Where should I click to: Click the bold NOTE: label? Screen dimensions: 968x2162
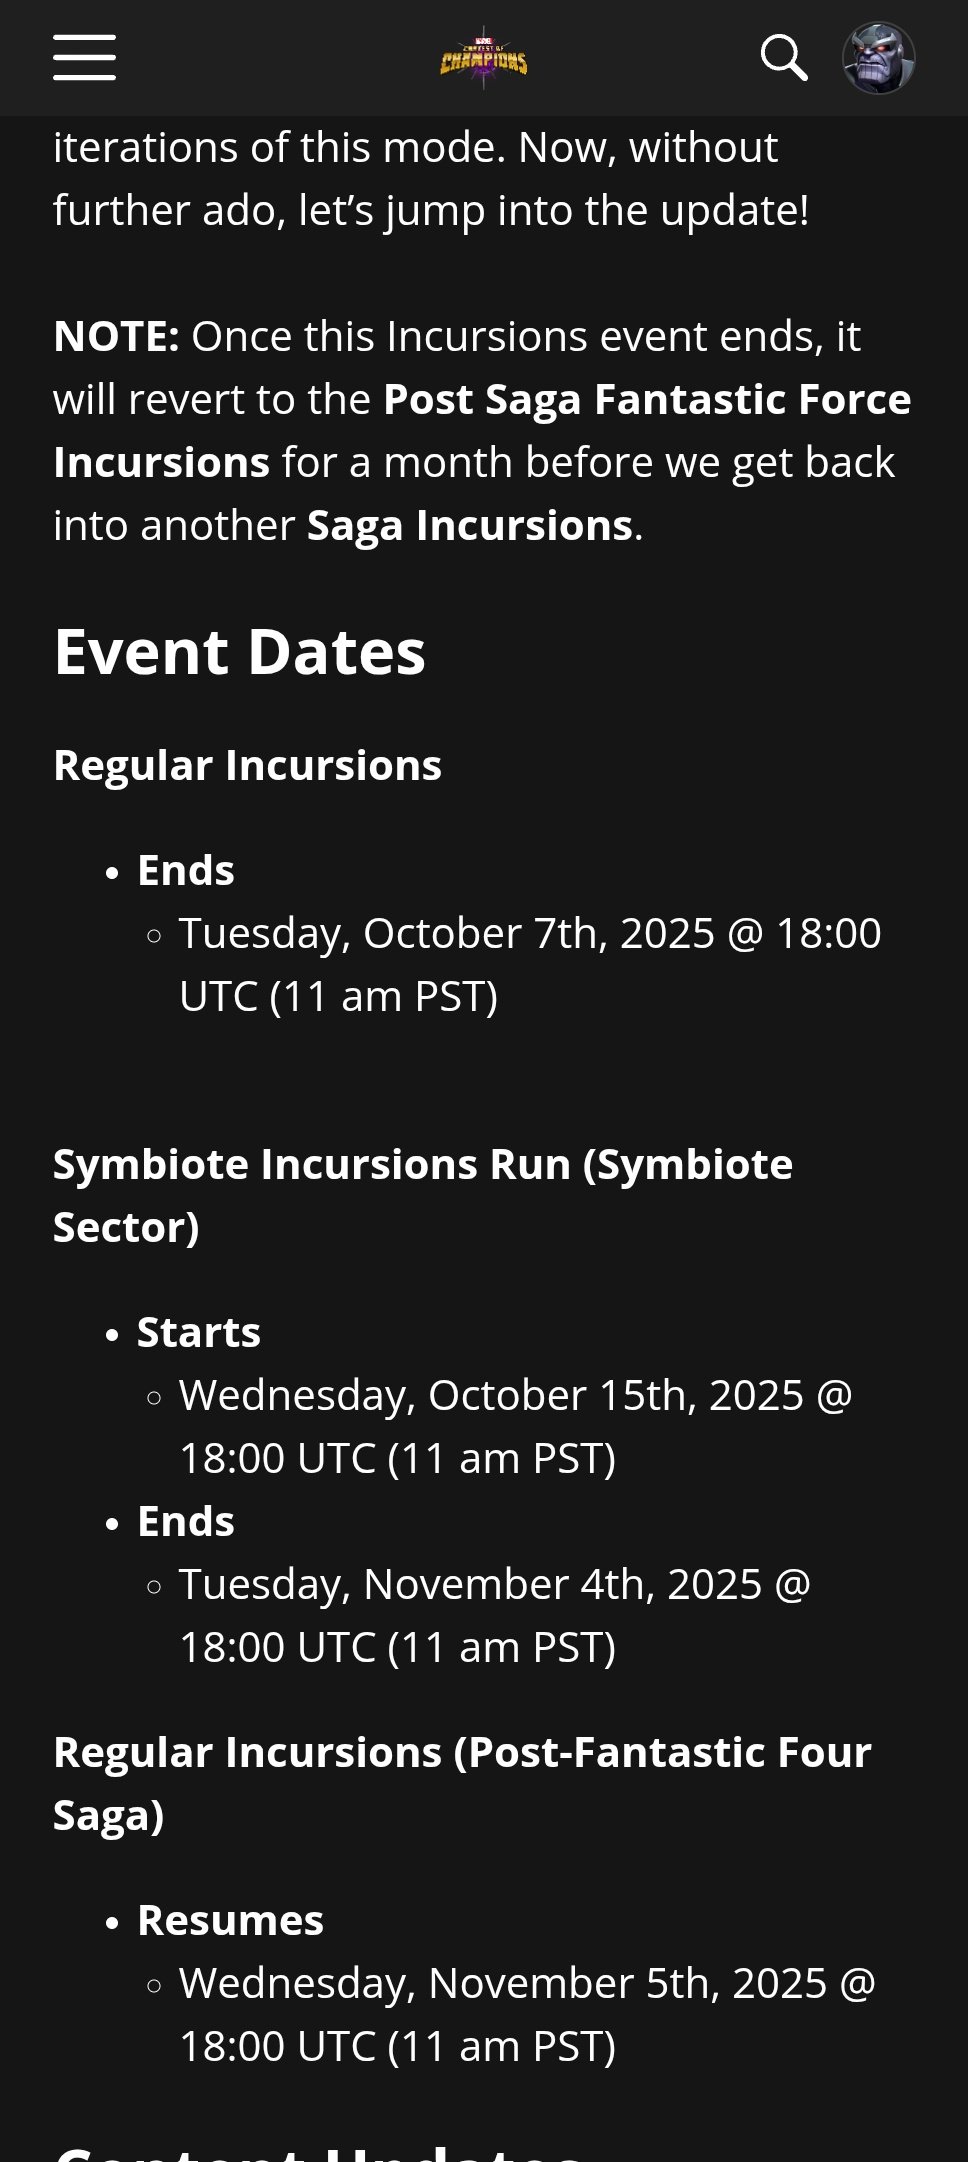[x=116, y=336]
